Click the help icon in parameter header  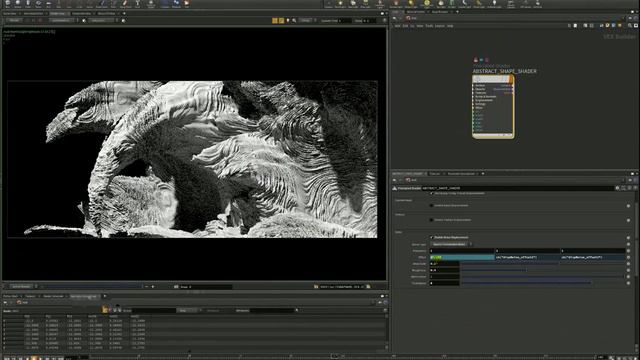point(635,188)
